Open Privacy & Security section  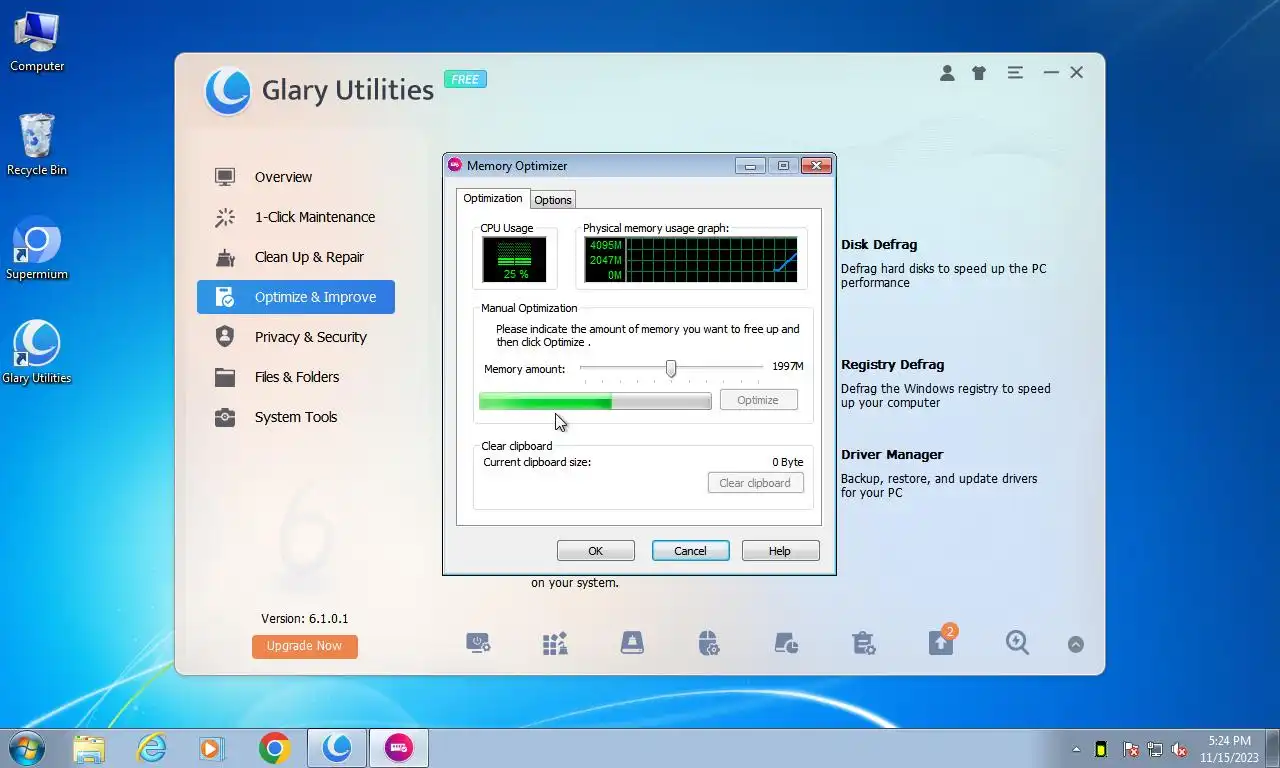[x=296, y=337]
